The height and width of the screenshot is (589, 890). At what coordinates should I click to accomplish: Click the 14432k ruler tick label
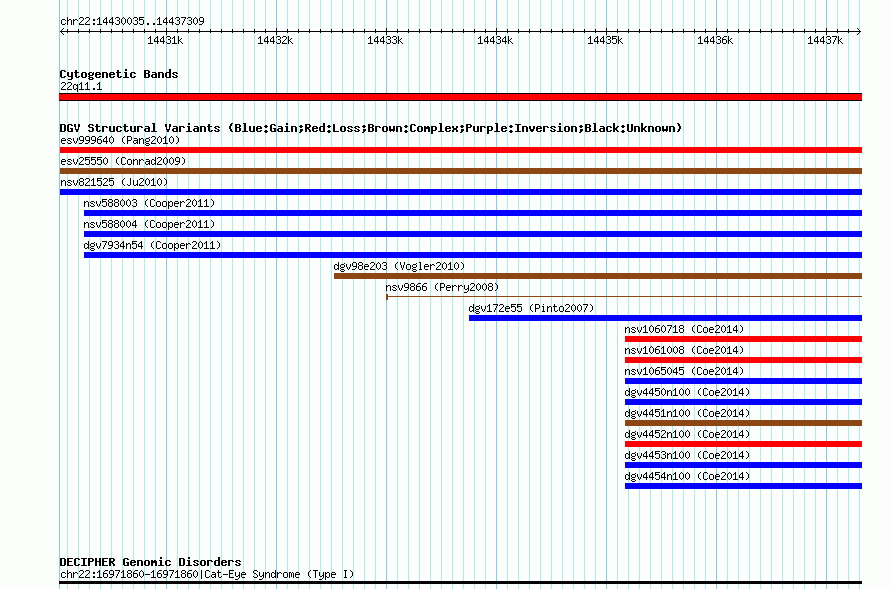coord(275,40)
